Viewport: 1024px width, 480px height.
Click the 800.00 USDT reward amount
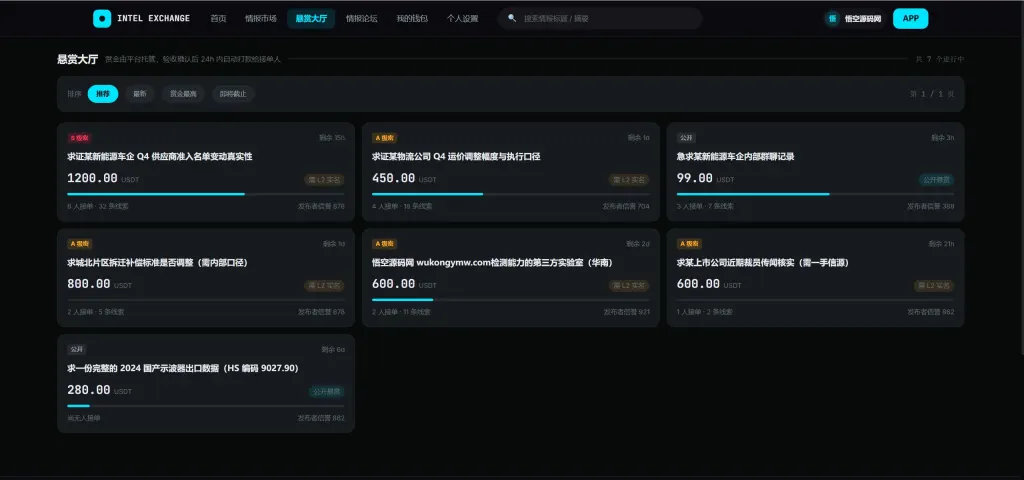[99, 284]
